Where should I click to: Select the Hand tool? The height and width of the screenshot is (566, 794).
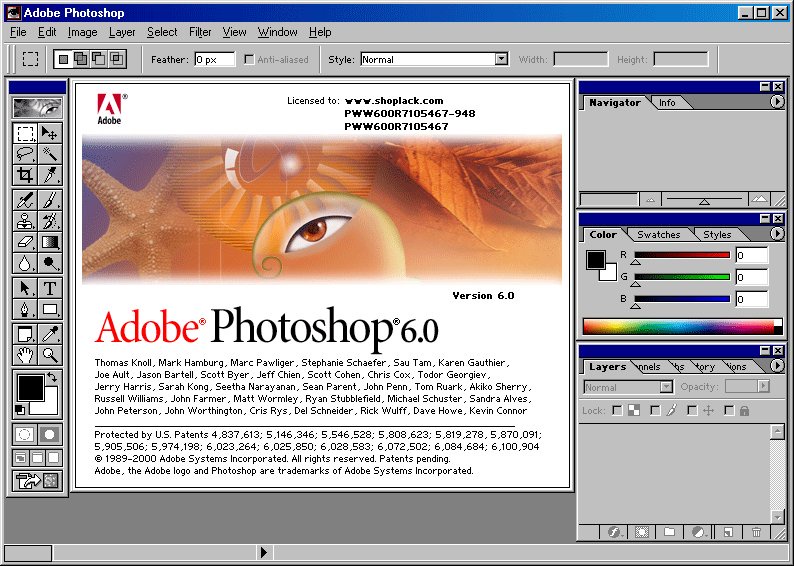coord(25,355)
